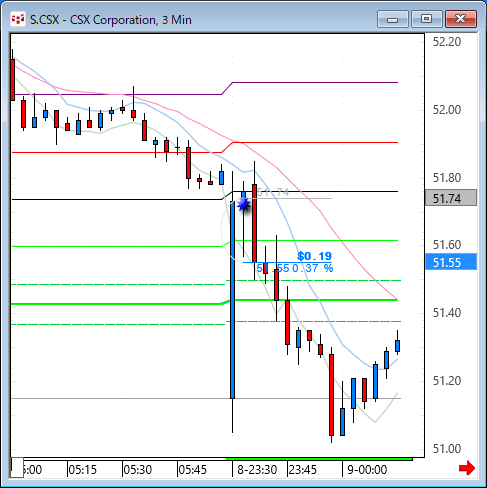Close the S.CSX chart window

461,19
